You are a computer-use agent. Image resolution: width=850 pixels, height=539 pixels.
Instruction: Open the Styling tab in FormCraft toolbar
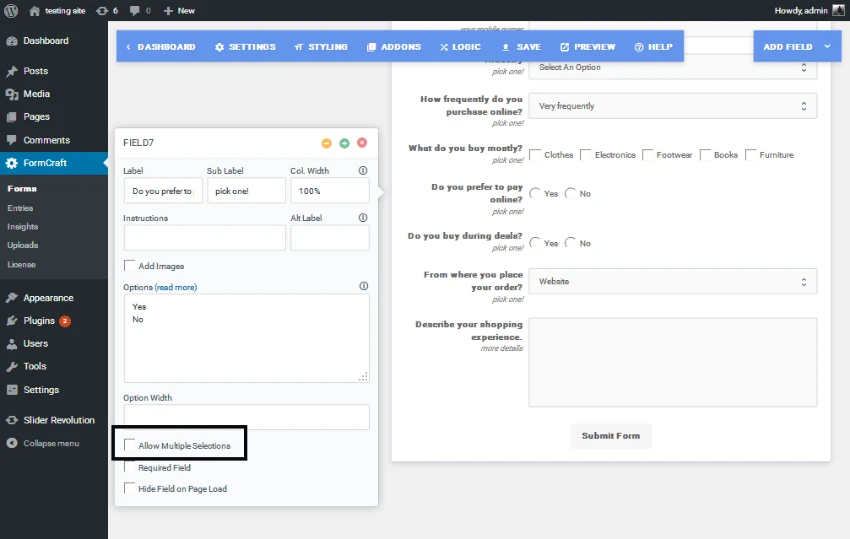pos(320,47)
